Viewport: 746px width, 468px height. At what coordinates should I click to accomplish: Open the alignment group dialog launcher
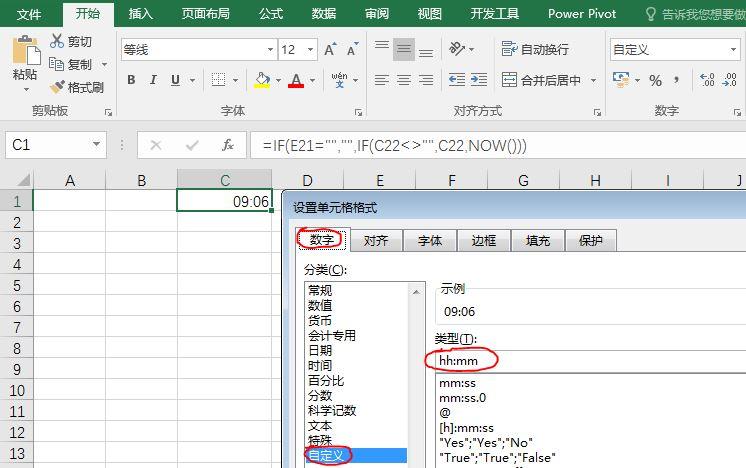598,112
